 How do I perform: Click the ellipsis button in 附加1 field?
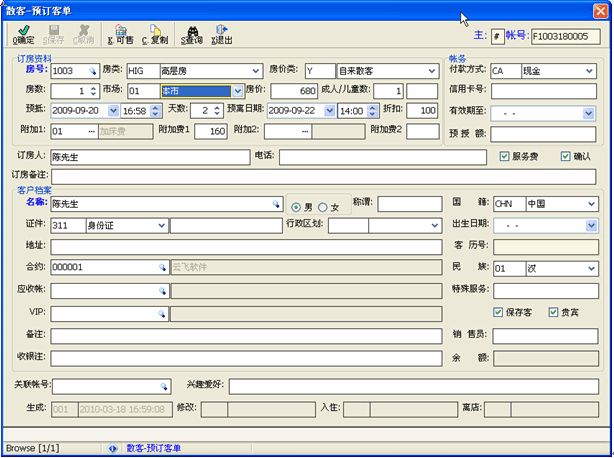coord(92,131)
